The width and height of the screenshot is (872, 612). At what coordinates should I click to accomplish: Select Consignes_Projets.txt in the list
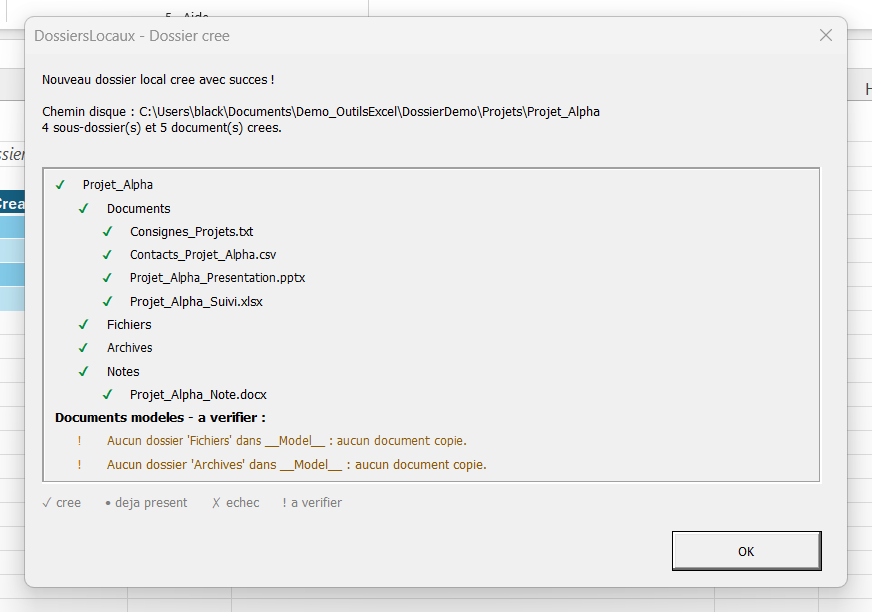point(191,231)
